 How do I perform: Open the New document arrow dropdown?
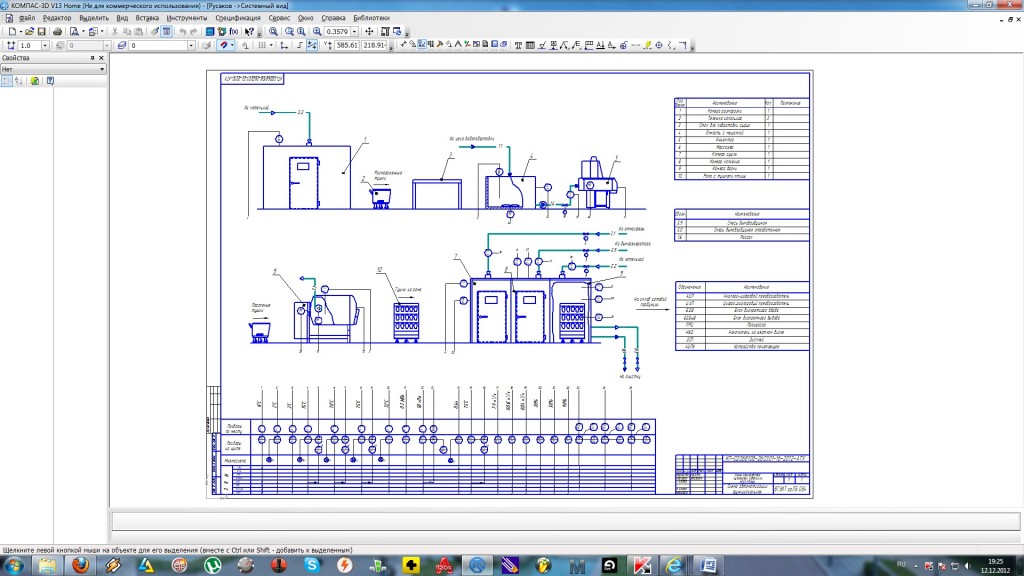pyautogui.click(x=20, y=31)
